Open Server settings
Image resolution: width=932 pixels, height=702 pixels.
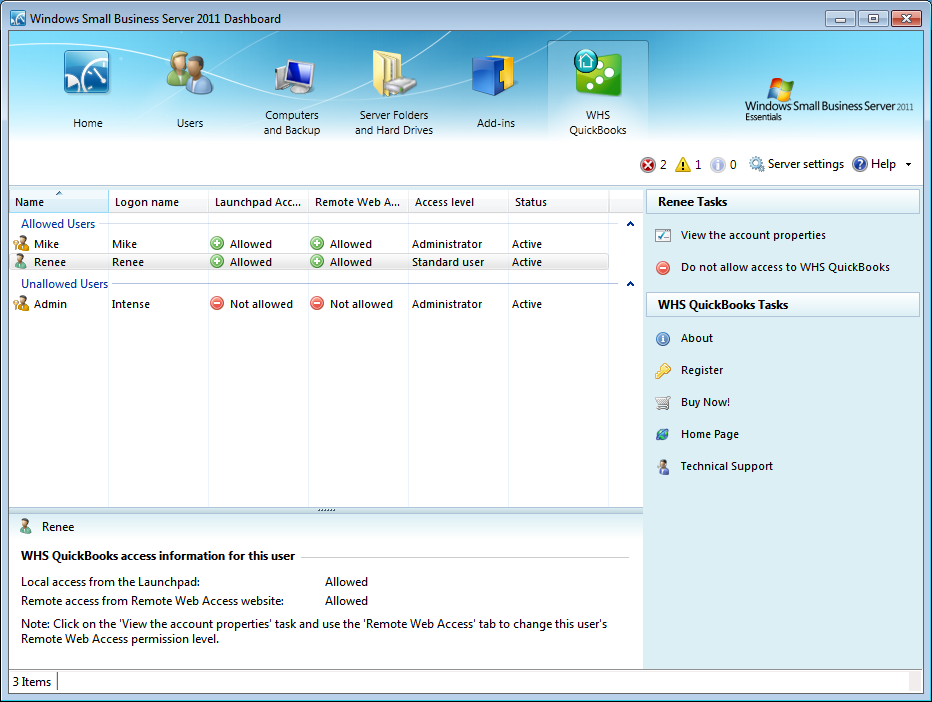pyautogui.click(x=796, y=164)
